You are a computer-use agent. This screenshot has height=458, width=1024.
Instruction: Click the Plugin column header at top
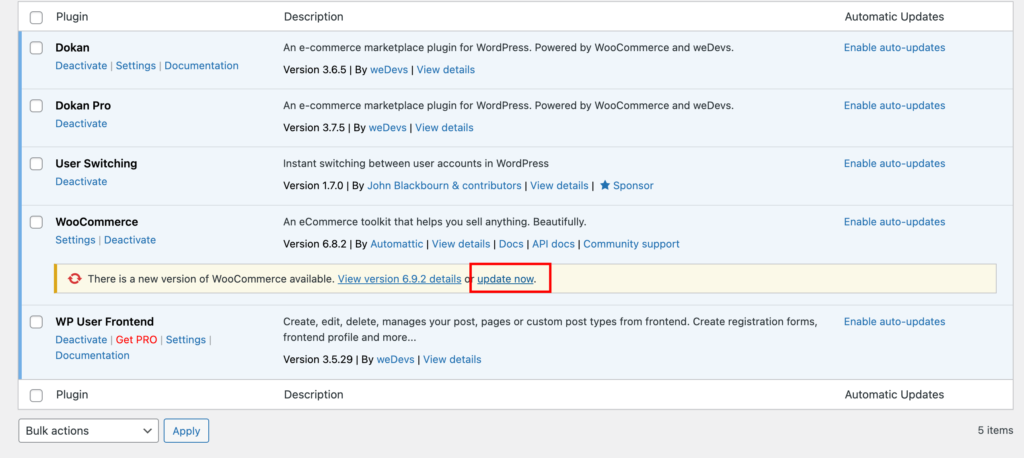(72, 17)
